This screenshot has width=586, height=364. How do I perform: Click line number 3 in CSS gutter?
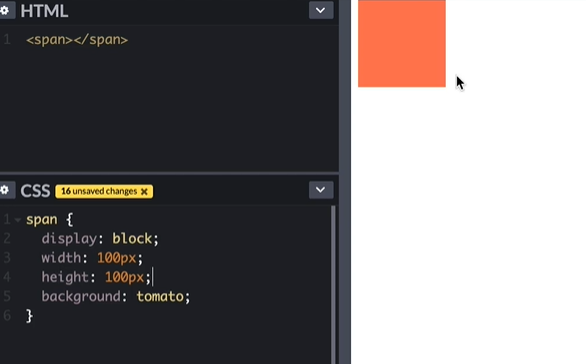point(7,258)
